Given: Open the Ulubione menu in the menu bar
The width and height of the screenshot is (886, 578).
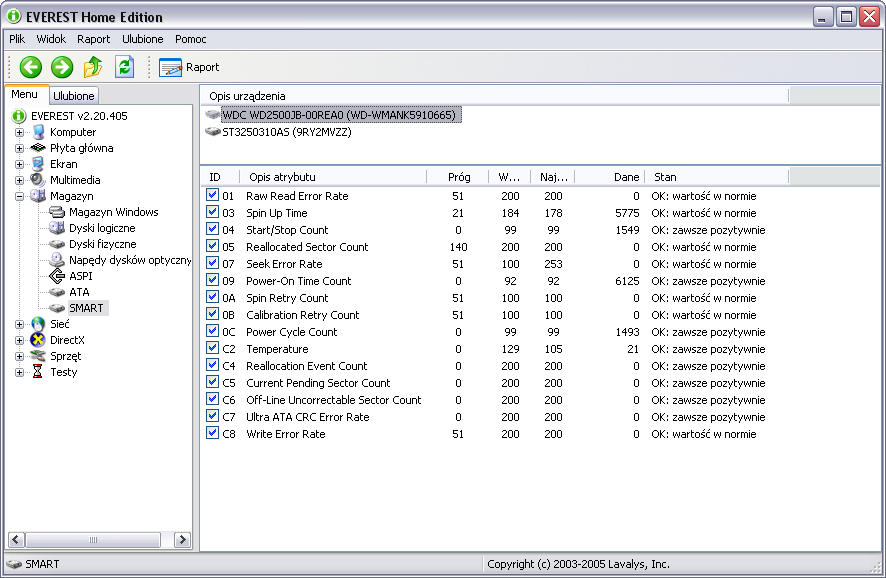Looking at the screenshot, I should click(x=143, y=39).
